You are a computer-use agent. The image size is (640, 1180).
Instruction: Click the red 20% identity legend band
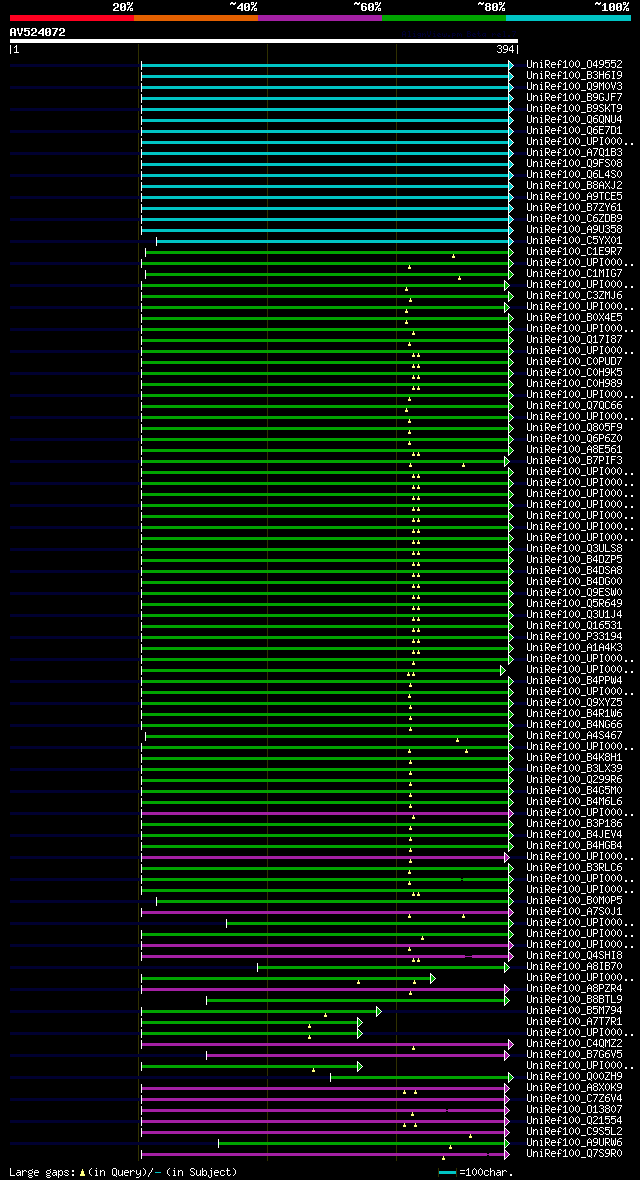click(x=72, y=17)
